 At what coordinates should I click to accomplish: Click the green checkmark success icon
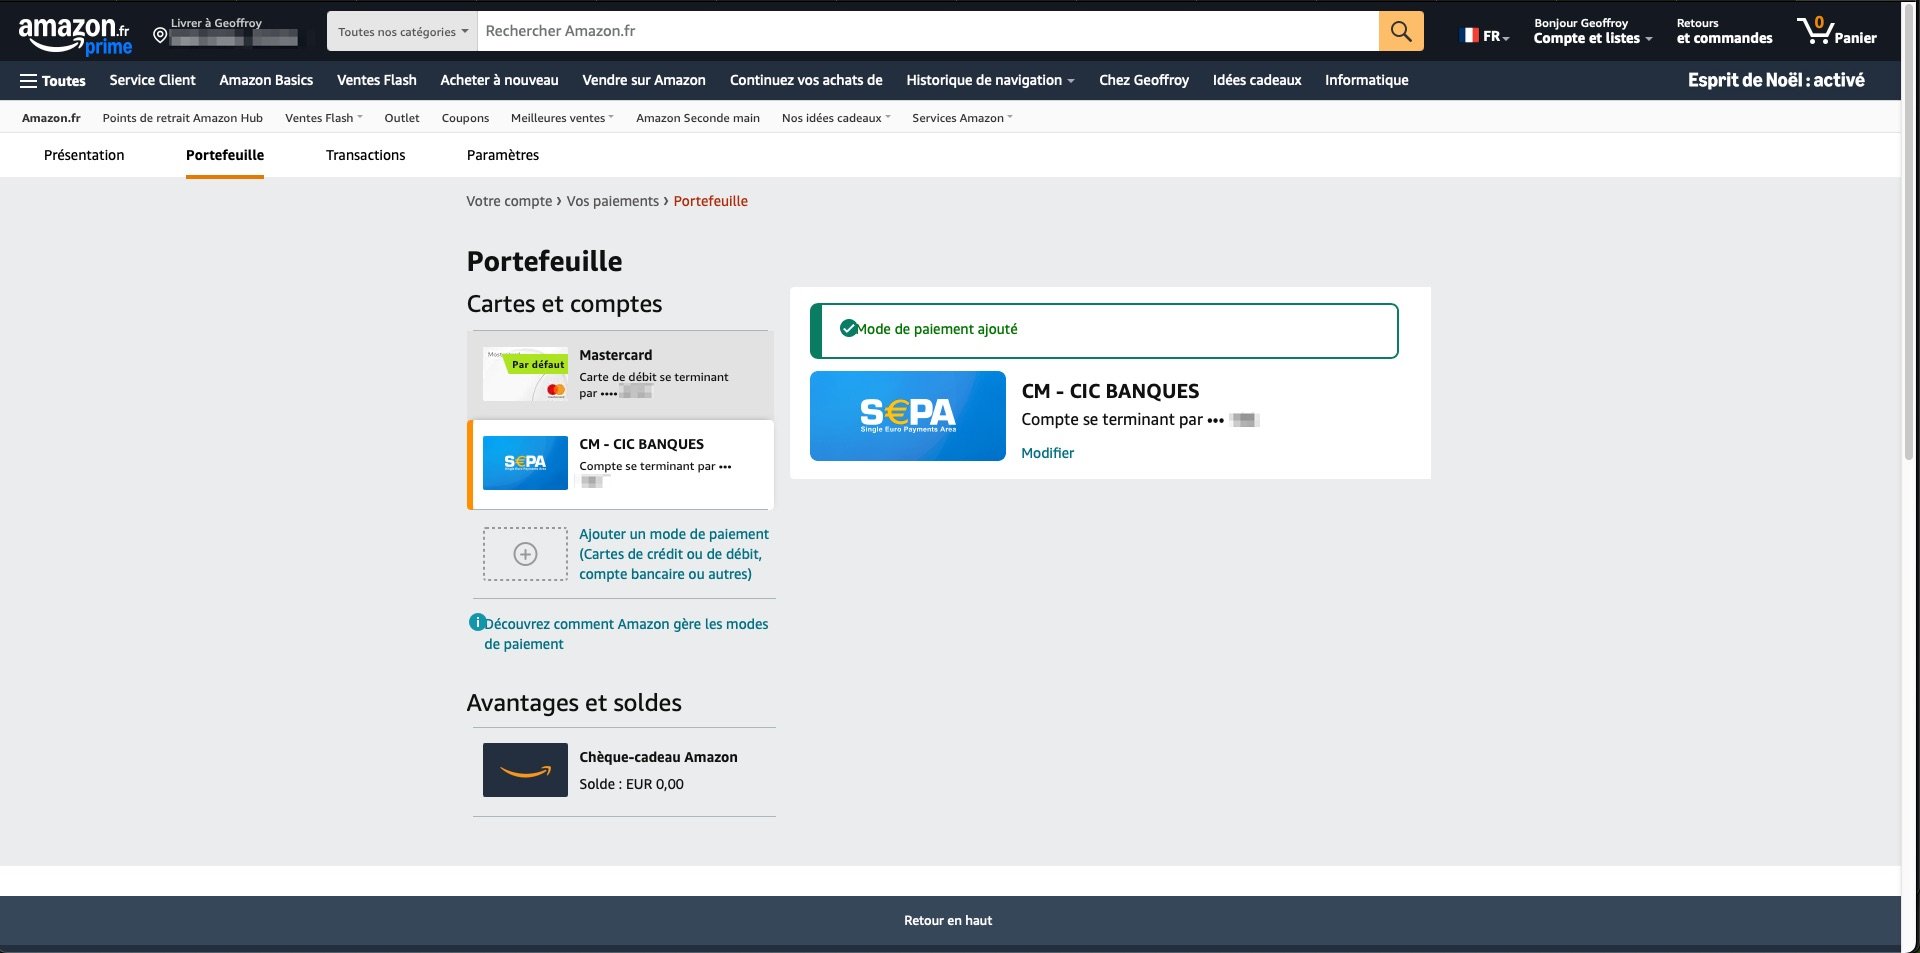(848, 328)
